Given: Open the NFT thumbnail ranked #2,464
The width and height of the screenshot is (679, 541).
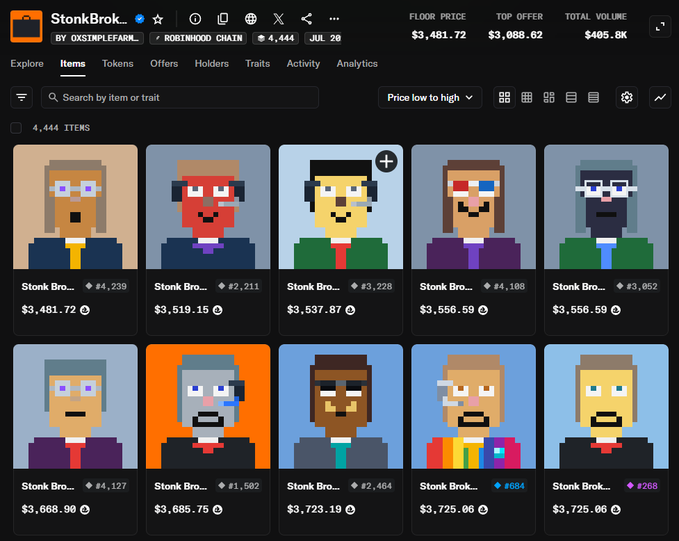Looking at the screenshot, I should click(341, 407).
